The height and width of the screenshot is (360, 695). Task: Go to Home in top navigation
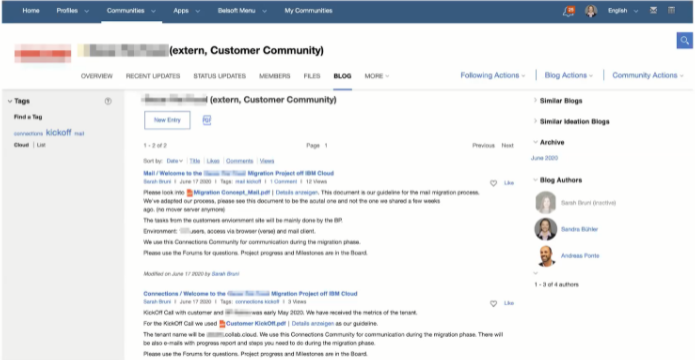tap(31, 11)
